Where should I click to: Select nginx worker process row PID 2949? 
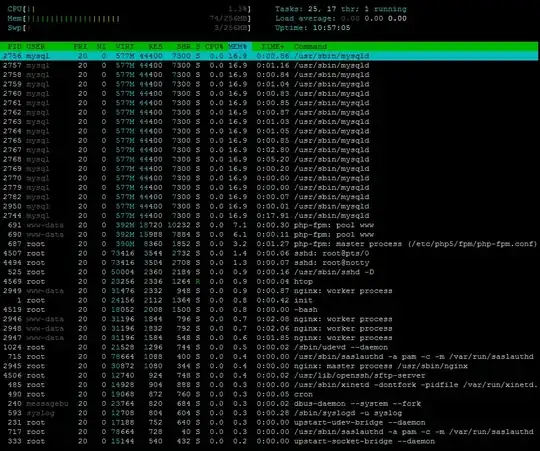pyautogui.click(x=269, y=291)
